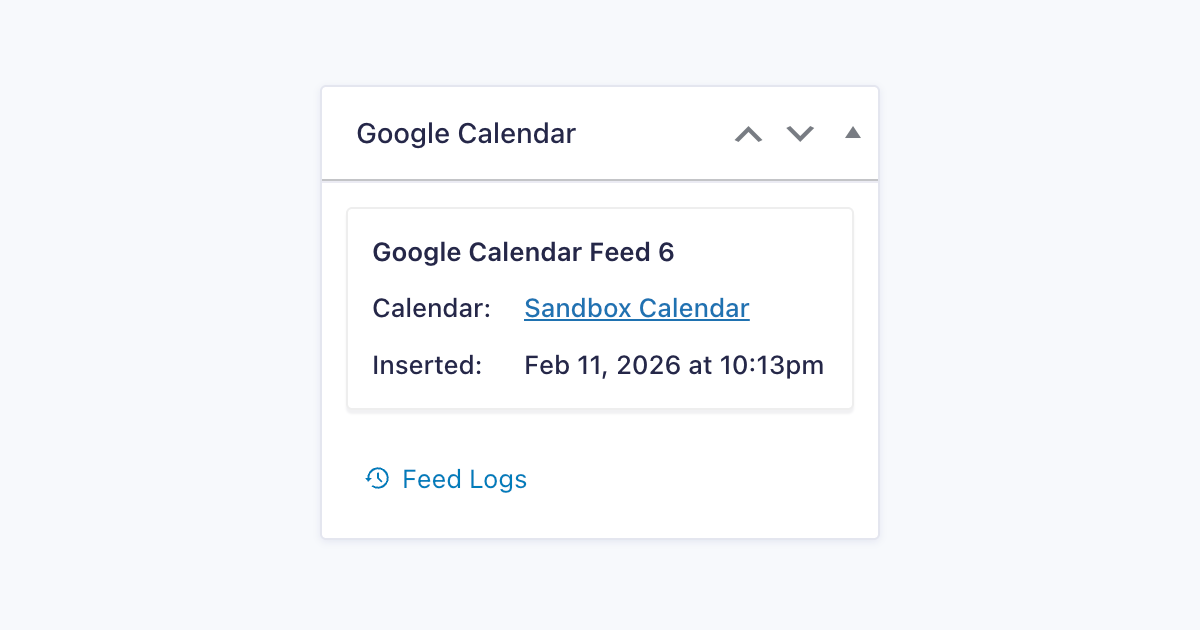The height and width of the screenshot is (630, 1200).
Task: Click the history clock icon beside Feed Logs
Action: click(377, 479)
